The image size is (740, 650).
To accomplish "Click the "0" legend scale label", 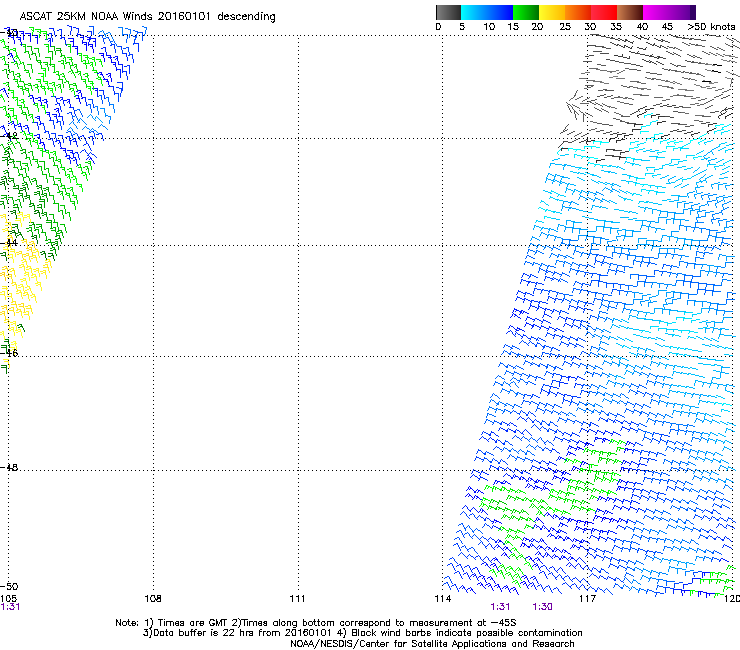I will click(438, 27).
